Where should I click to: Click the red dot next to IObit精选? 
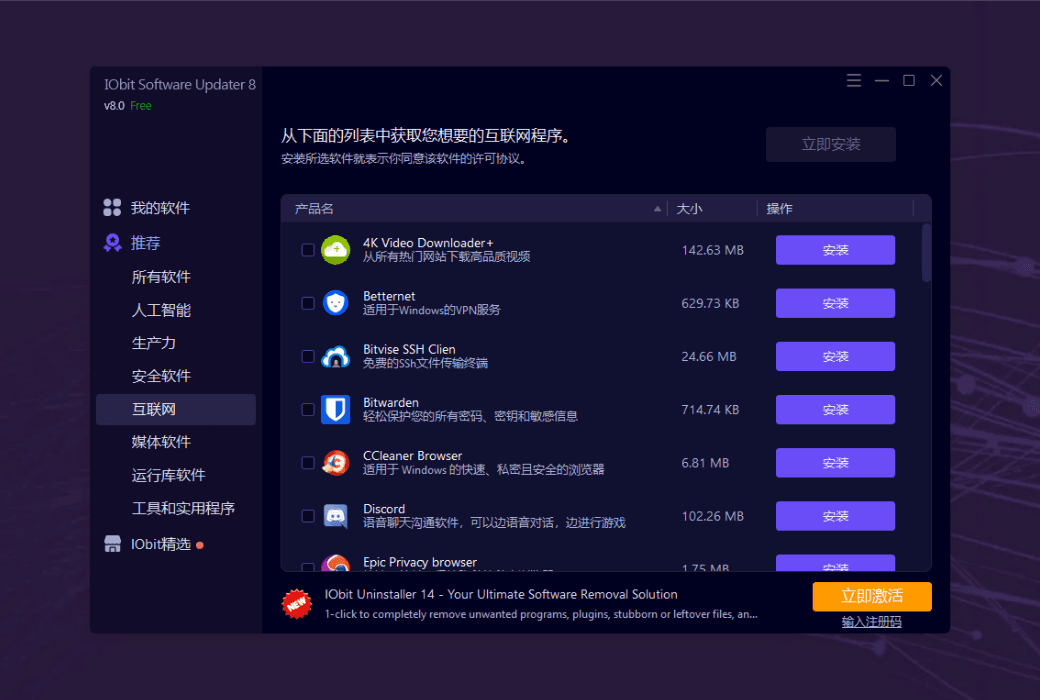point(200,545)
